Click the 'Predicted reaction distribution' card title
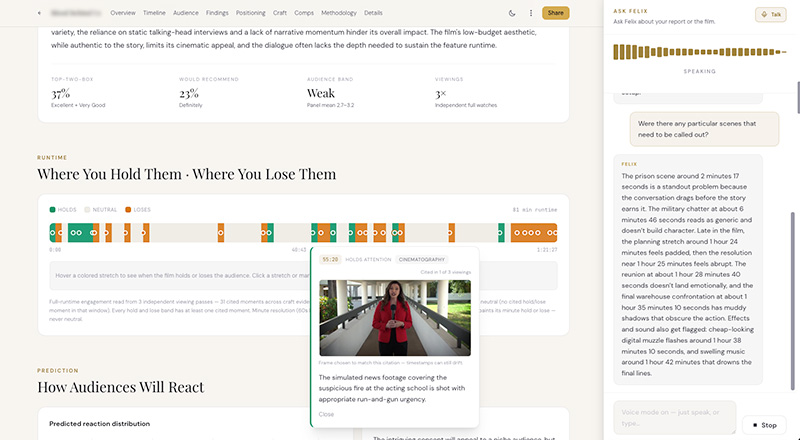 99,424
